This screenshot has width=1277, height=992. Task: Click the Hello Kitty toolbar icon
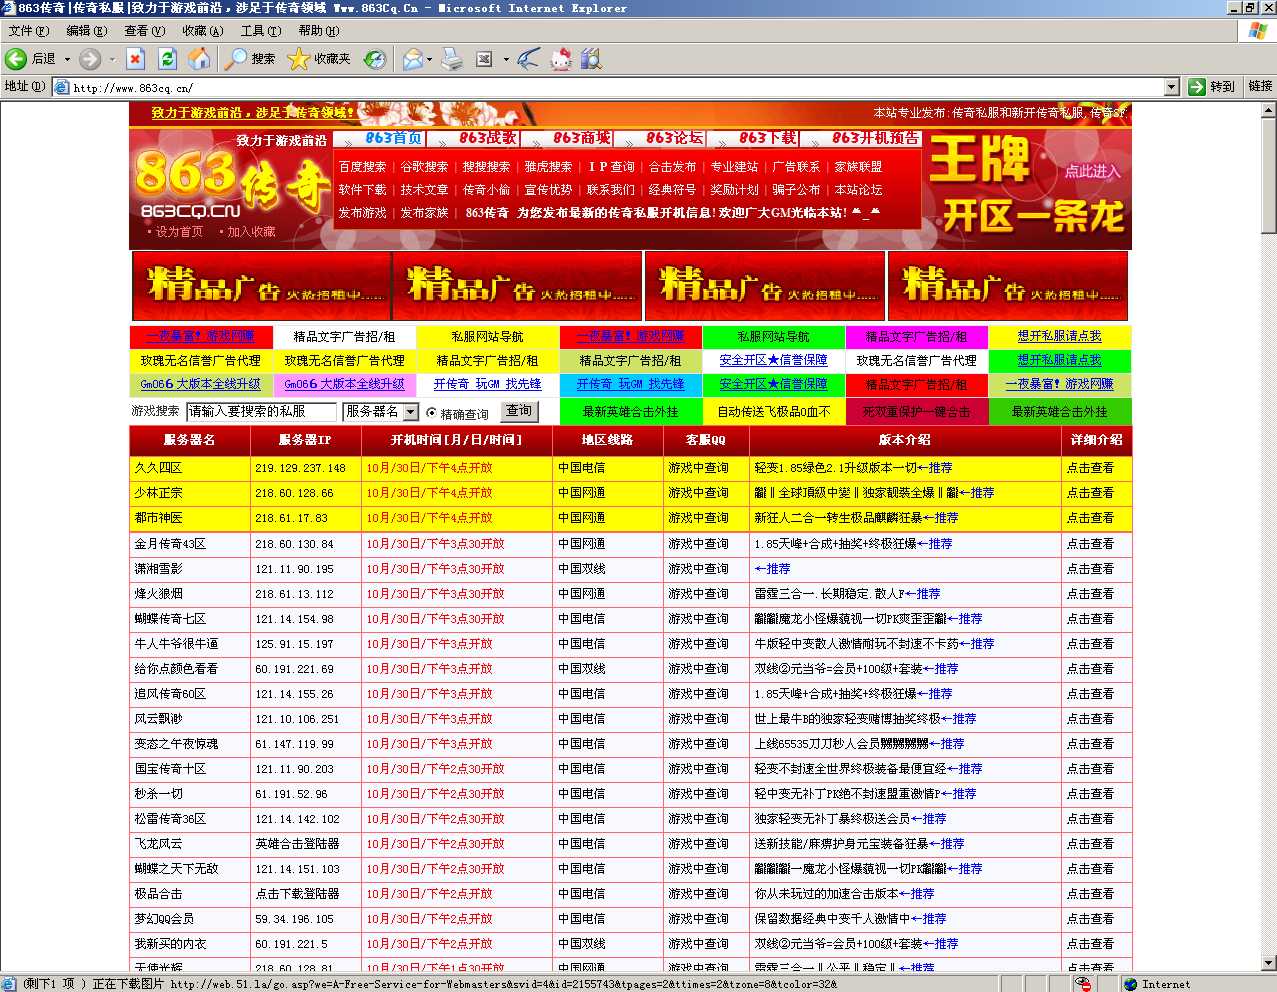coord(561,59)
